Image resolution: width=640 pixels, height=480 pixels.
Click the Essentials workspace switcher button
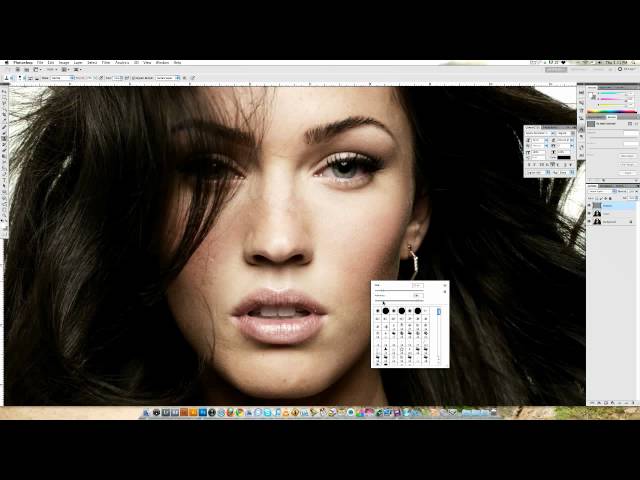click(x=556, y=69)
